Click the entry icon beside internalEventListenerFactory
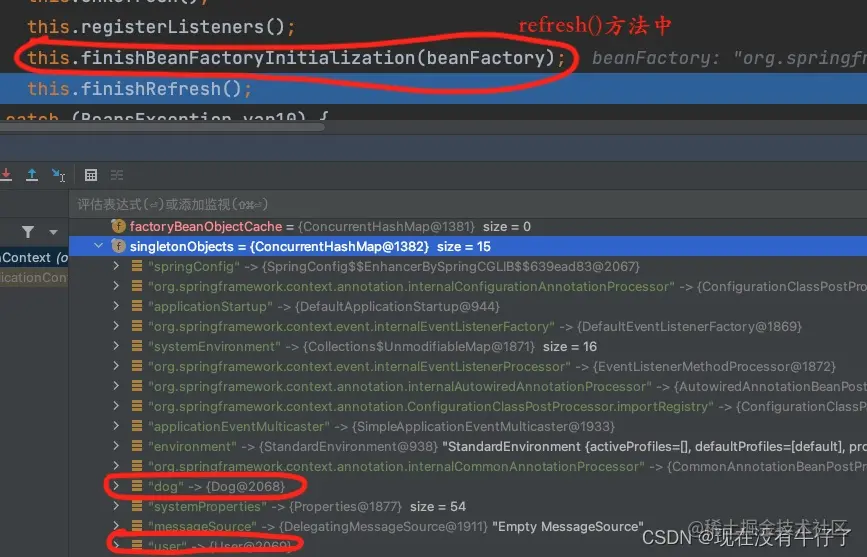867x557 pixels. click(137, 326)
